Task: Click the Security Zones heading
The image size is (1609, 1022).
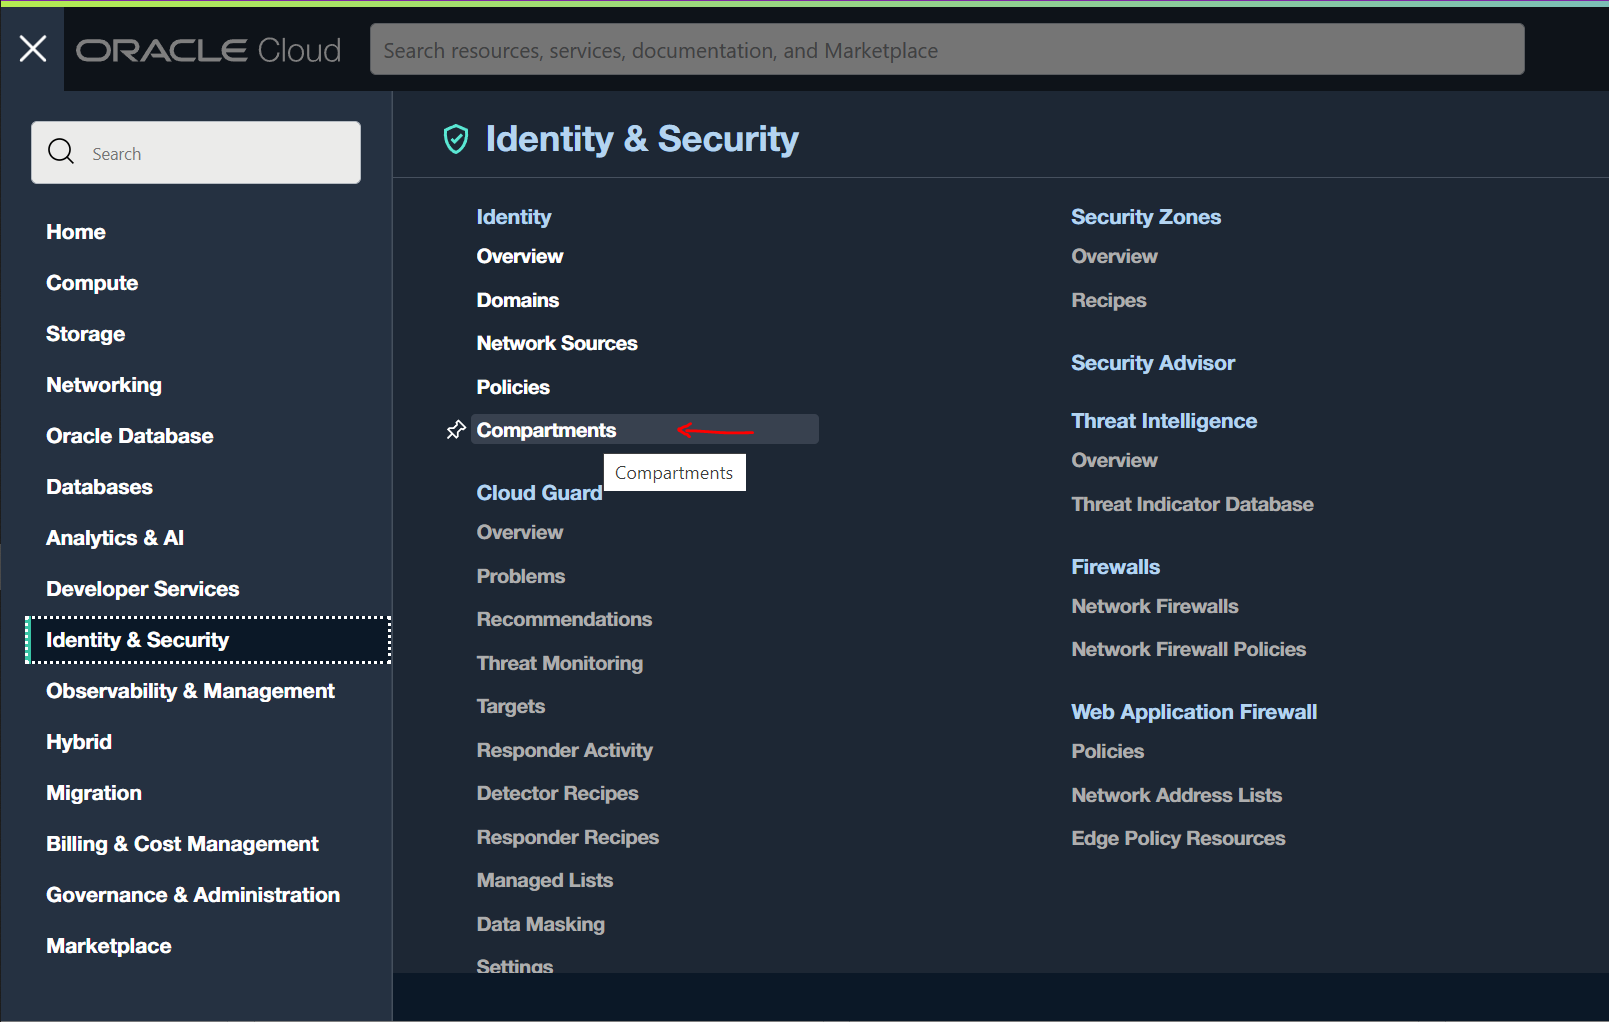Action: coord(1146,217)
